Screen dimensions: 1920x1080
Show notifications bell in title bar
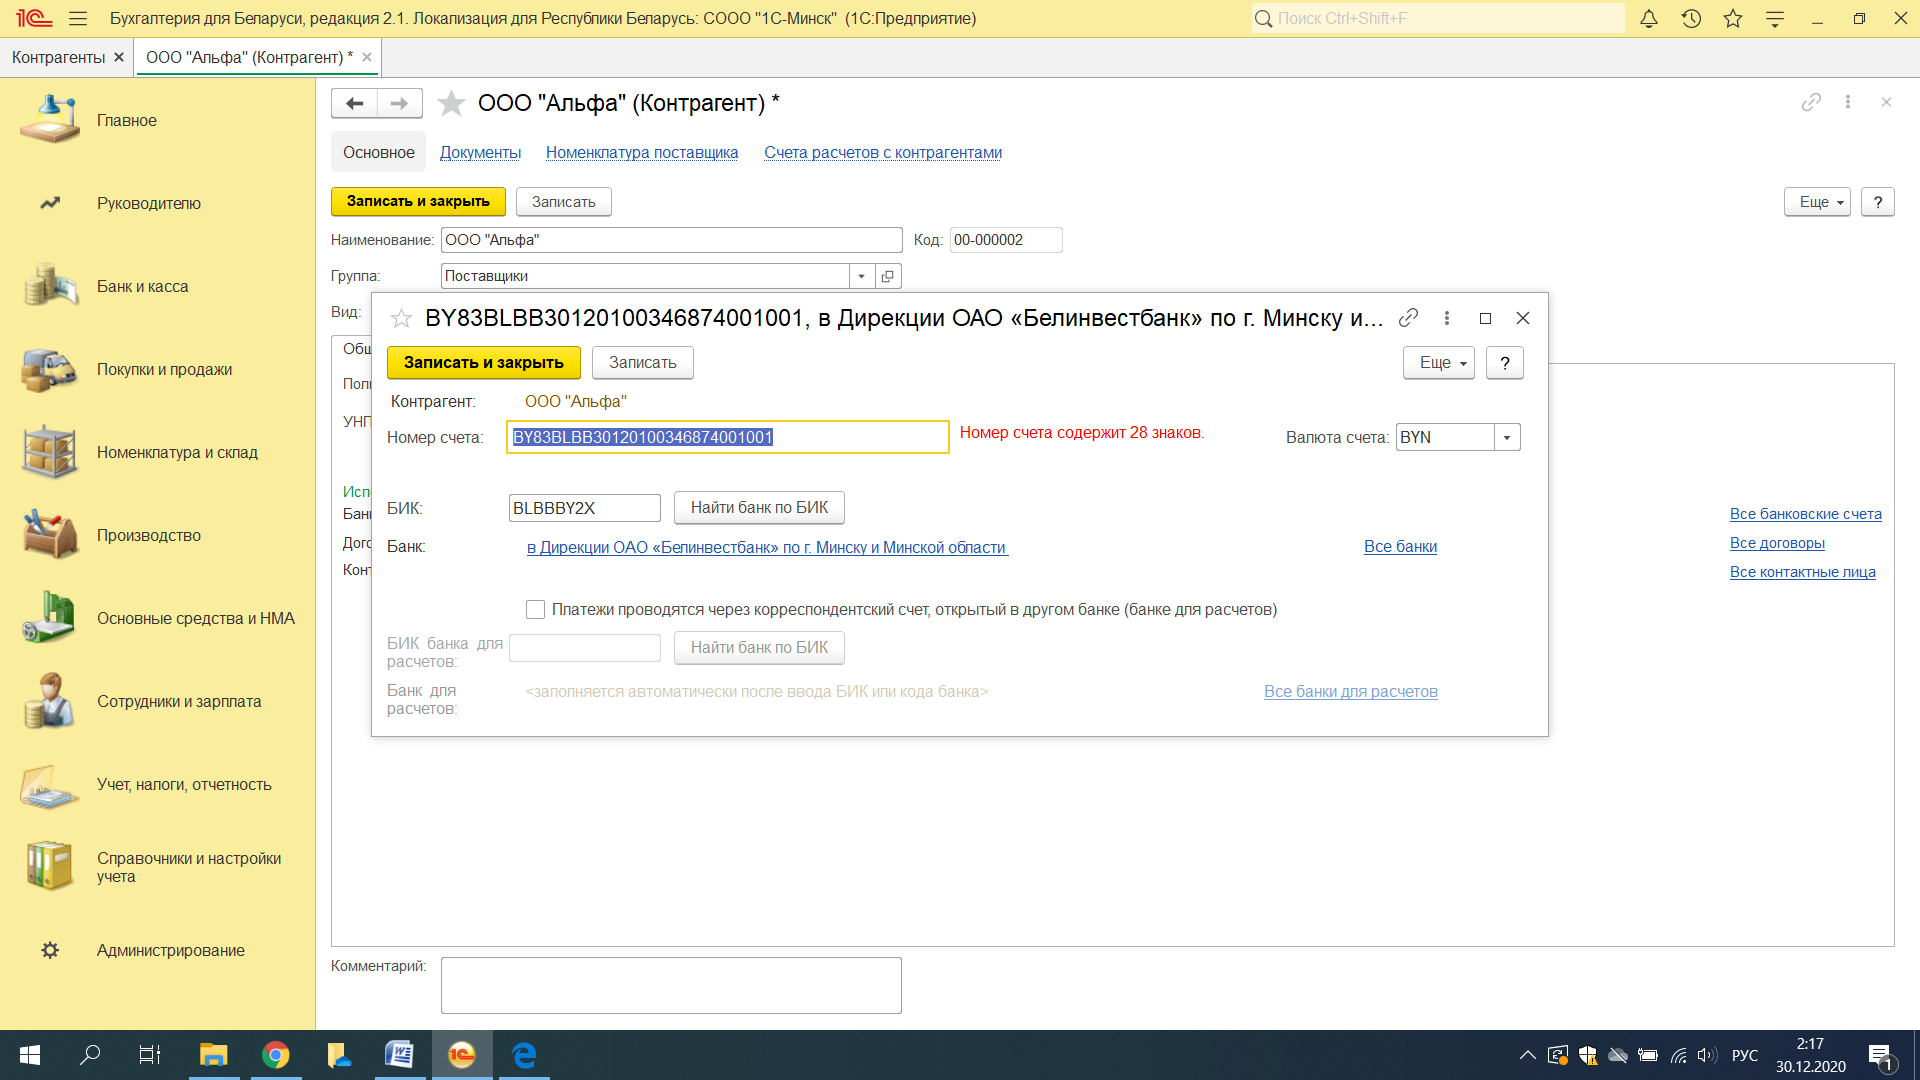click(x=1649, y=18)
